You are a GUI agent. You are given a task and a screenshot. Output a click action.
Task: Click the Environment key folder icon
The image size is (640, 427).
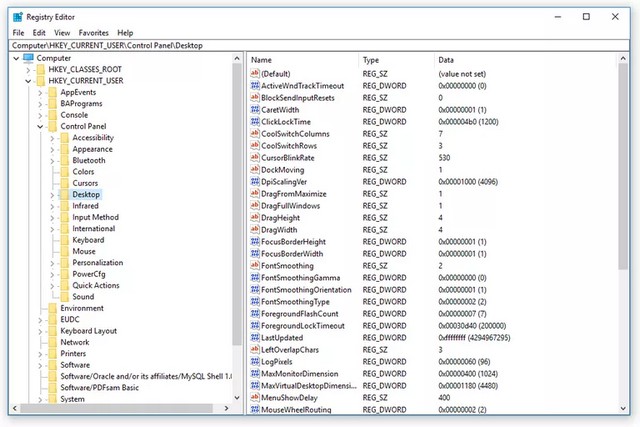[x=53, y=308]
